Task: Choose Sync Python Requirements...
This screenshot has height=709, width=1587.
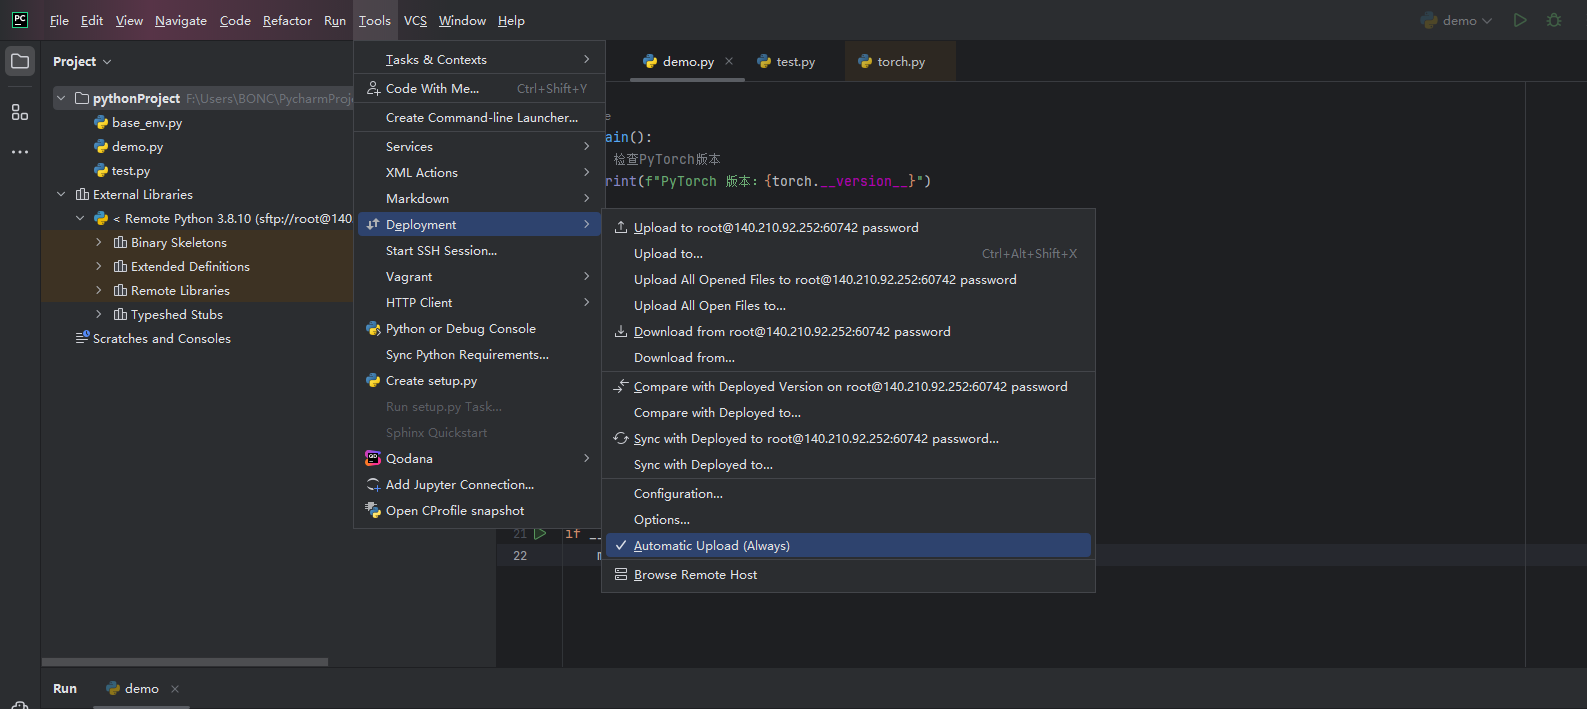Action: point(479,354)
